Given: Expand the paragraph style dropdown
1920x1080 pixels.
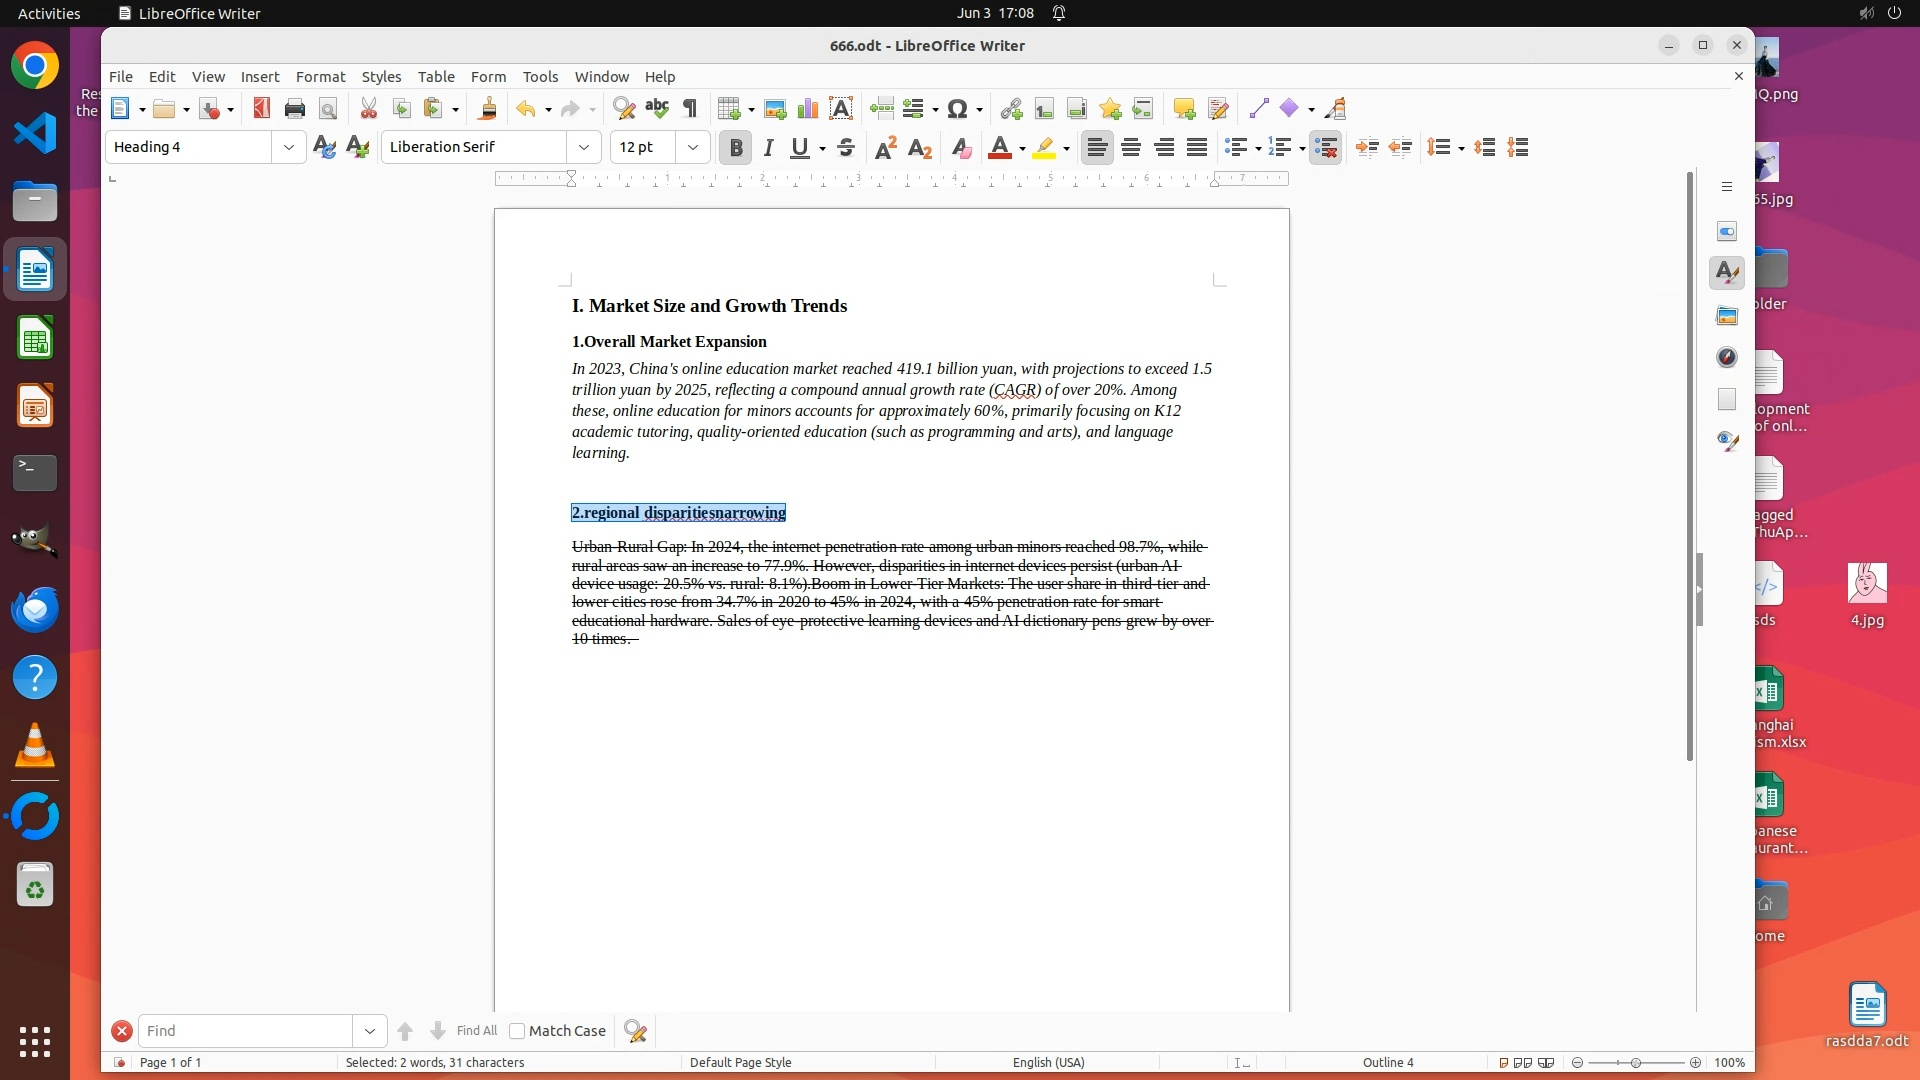Looking at the screenshot, I should tap(288, 147).
